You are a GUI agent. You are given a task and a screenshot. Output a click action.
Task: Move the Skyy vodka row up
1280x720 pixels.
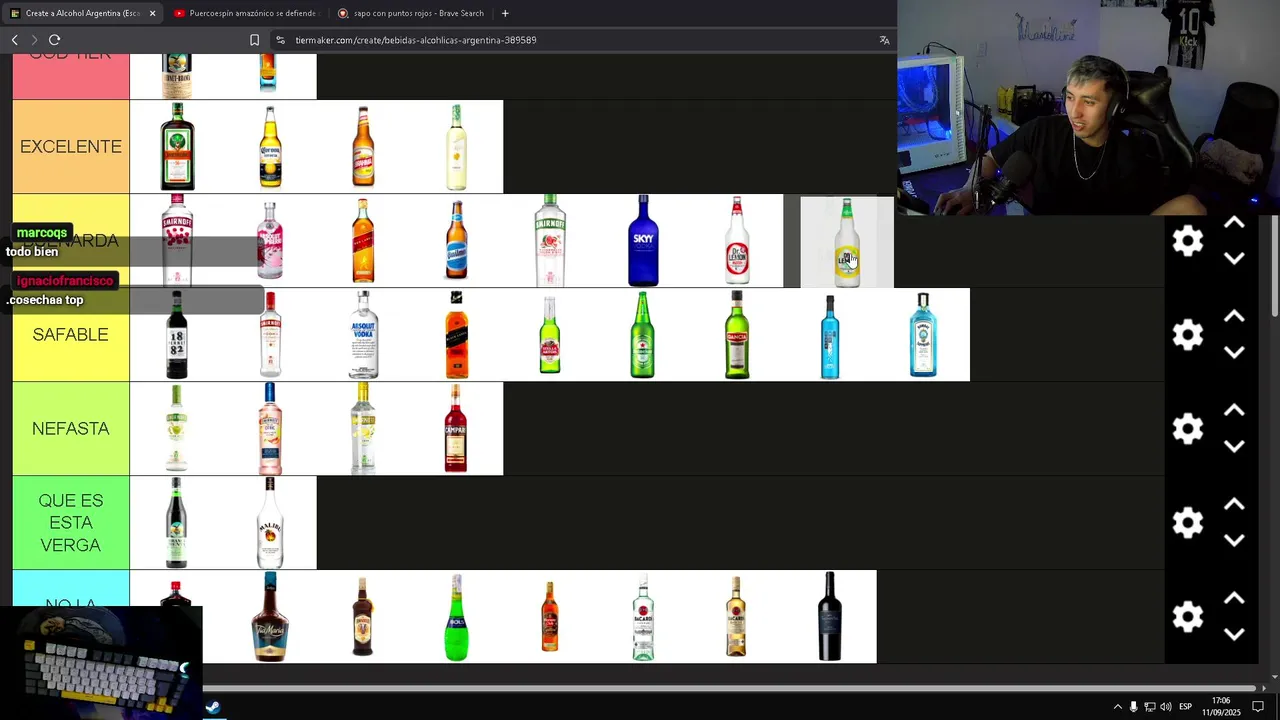pyautogui.click(x=1234, y=223)
